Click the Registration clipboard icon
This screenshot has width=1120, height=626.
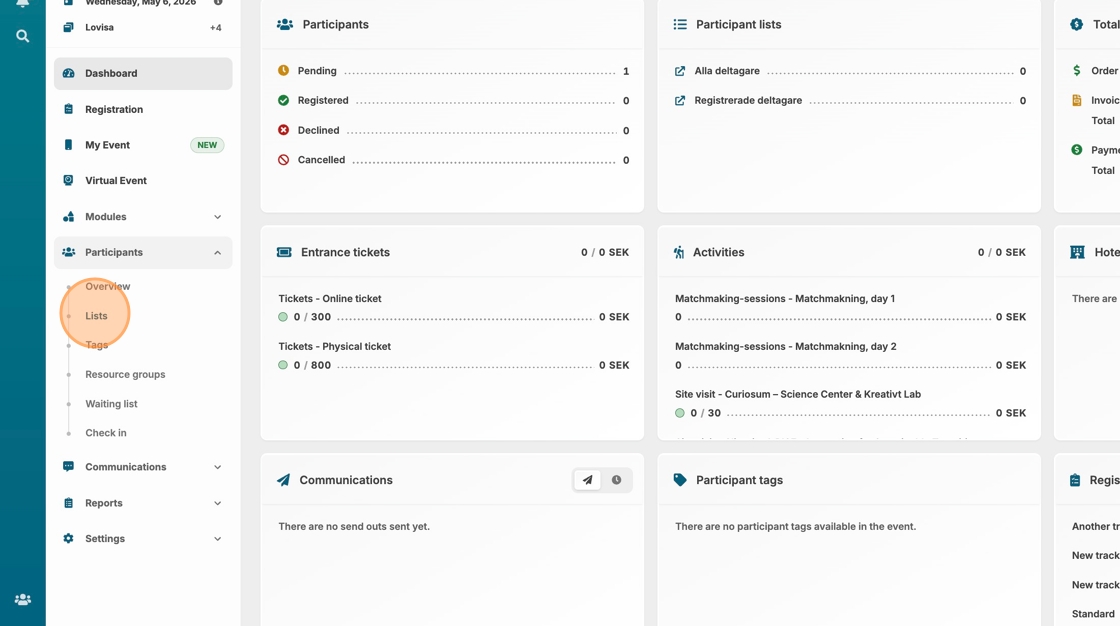(68, 109)
